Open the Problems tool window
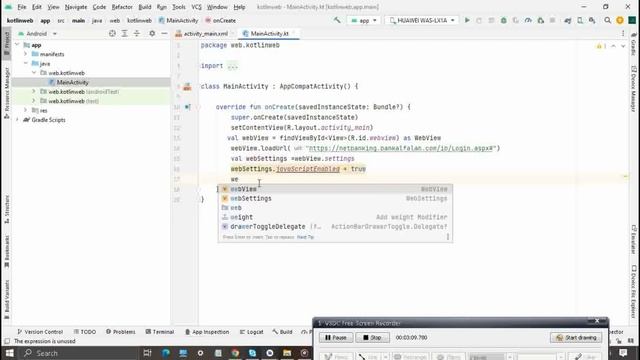 pos(120,332)
